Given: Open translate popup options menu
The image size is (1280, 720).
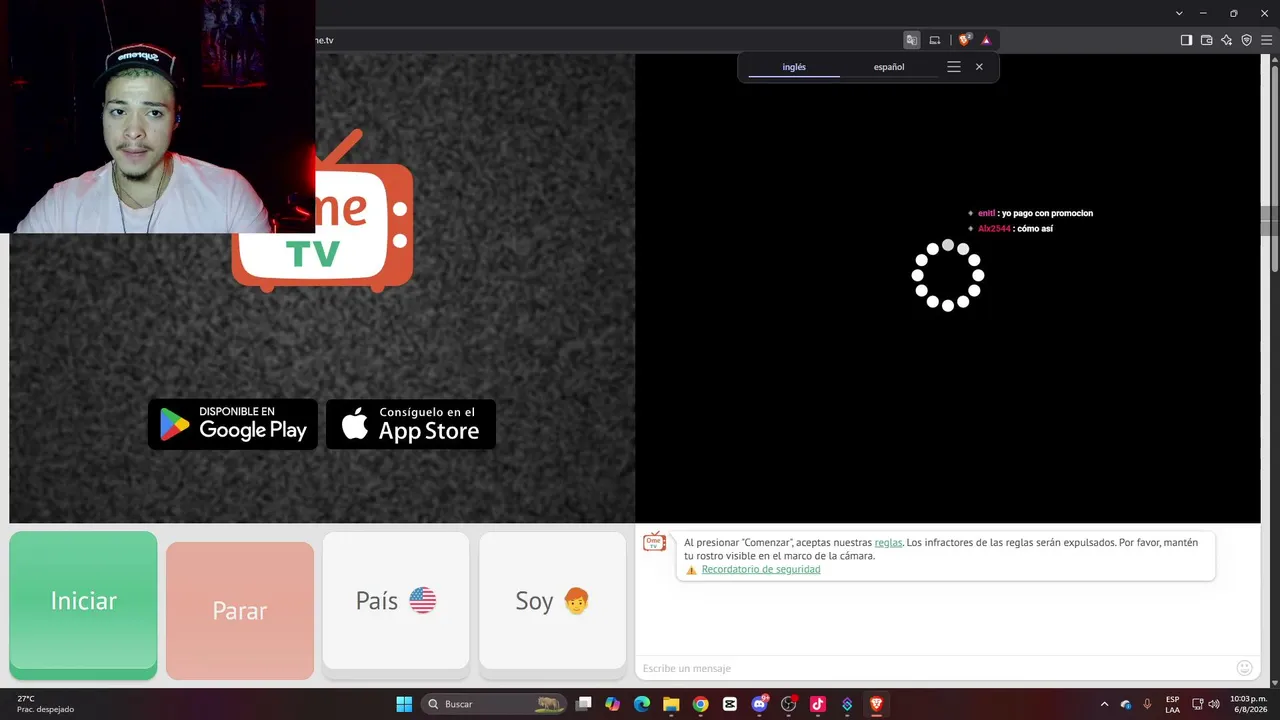Looking at the screenshot, I should coord(954,67).
